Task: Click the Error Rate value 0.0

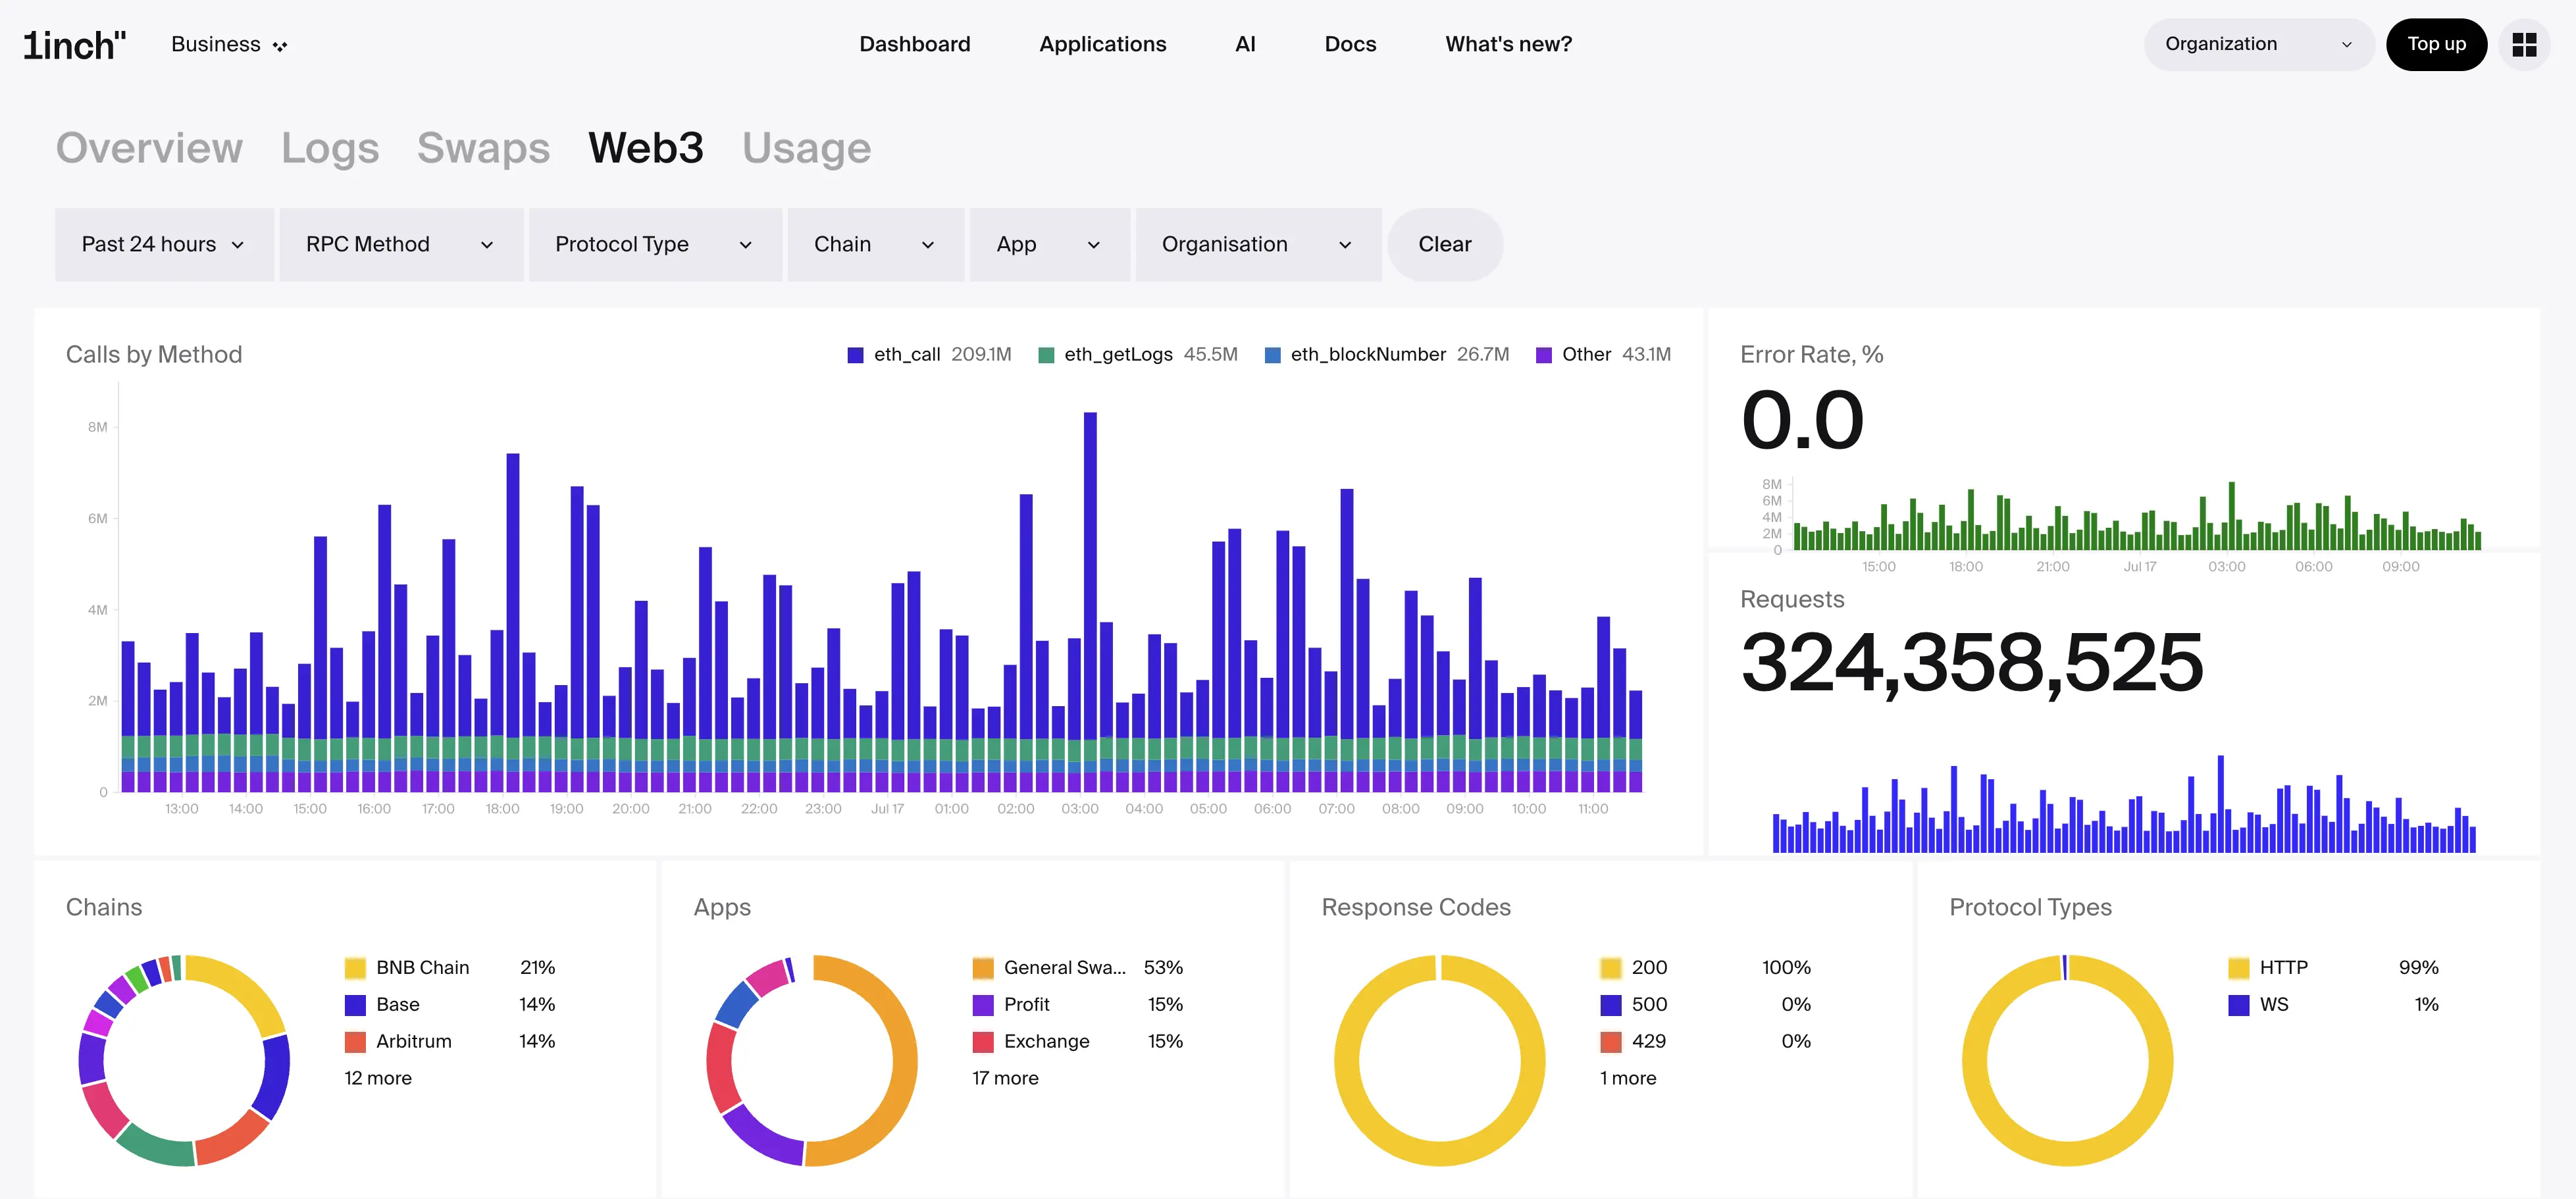Action: pos(1802,420)
